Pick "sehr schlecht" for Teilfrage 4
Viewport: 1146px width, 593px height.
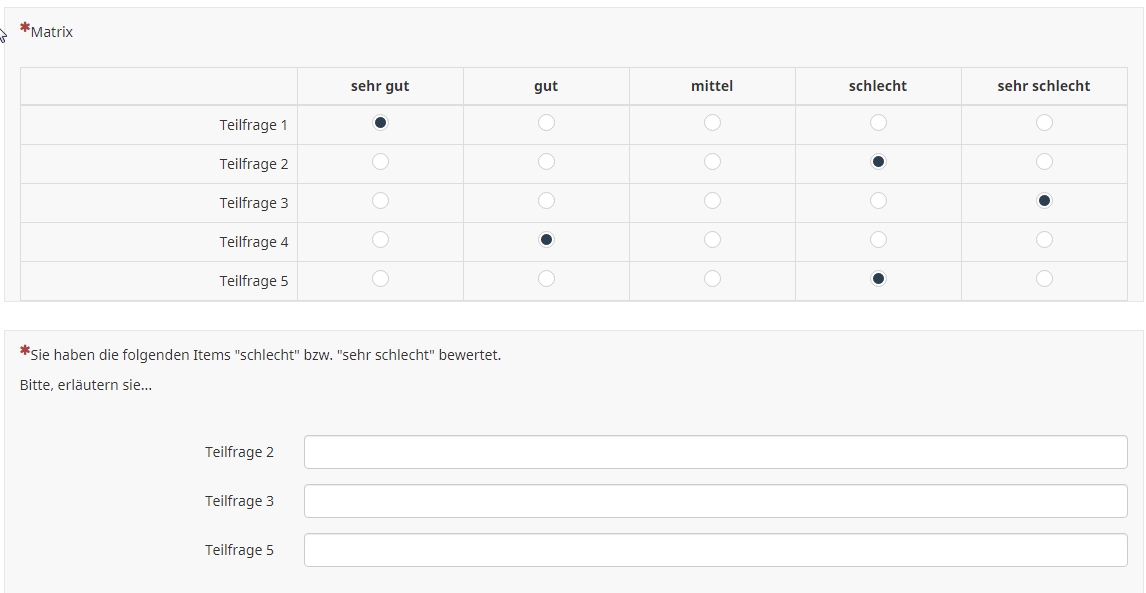pos(1044,240)
